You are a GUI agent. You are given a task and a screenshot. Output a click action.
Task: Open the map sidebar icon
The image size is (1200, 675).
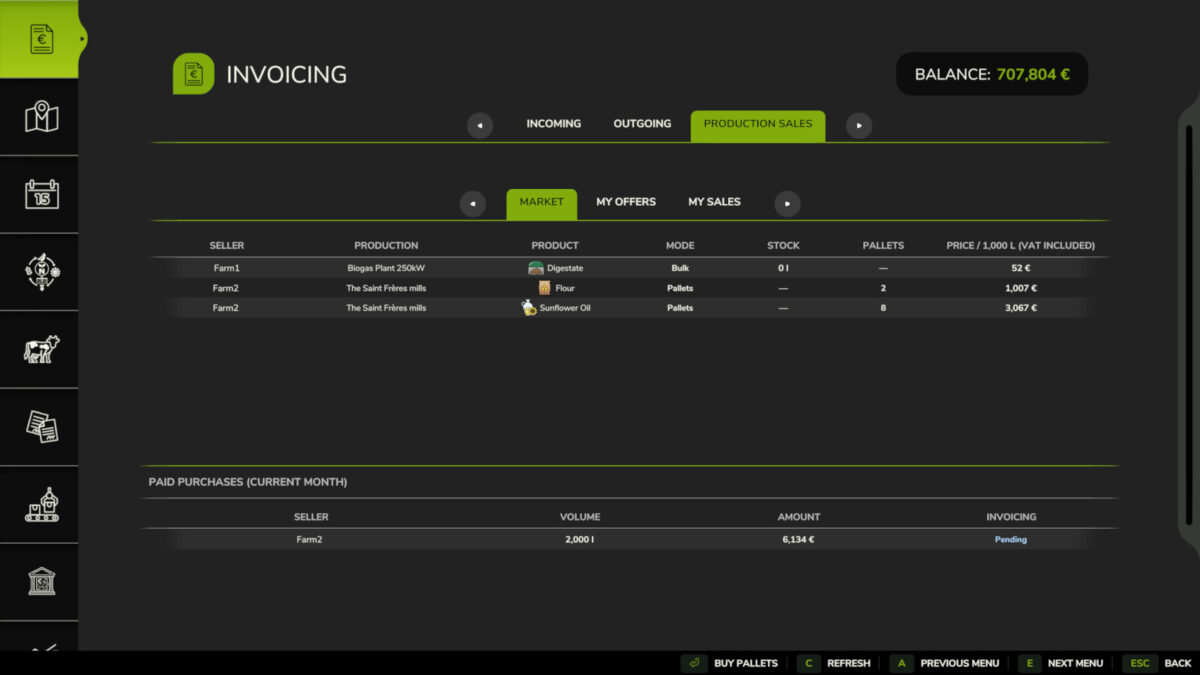(x=41, y=117)
